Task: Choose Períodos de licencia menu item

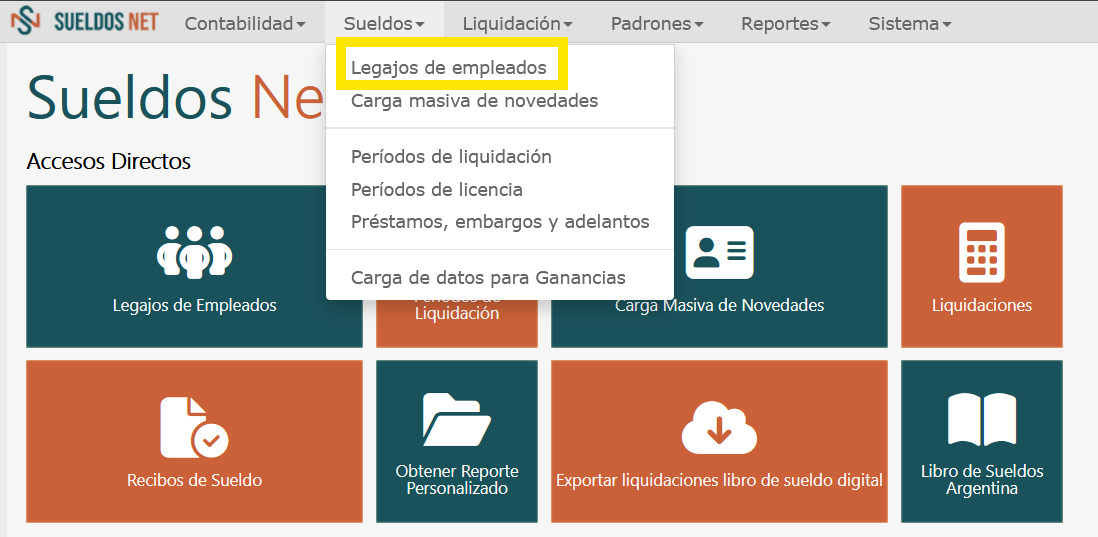Action: click(436, 190)
